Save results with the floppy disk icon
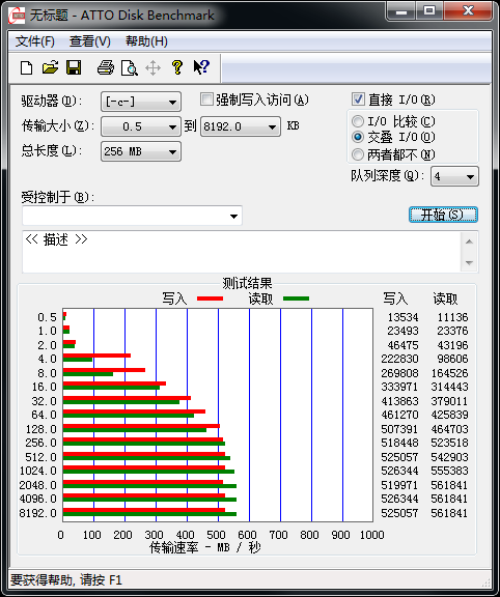This screenshot has height=597, width=500. pos(73,68)
